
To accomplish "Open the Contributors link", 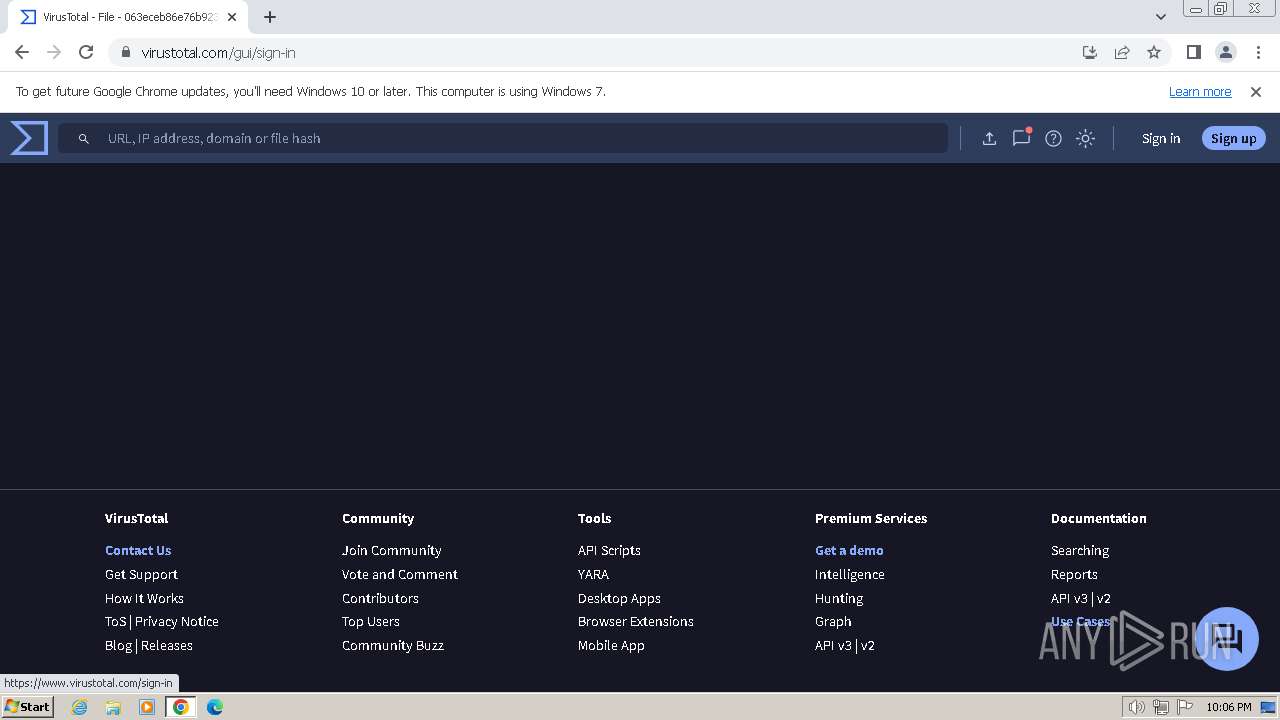I will (x=380, y=598).
